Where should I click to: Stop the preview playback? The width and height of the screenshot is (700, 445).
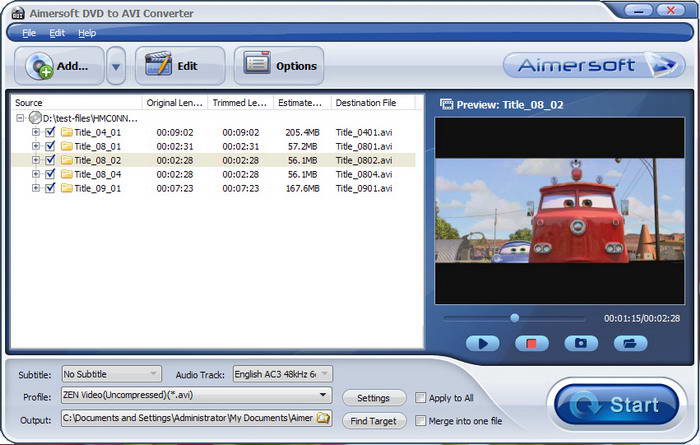[x=532, y=343]
